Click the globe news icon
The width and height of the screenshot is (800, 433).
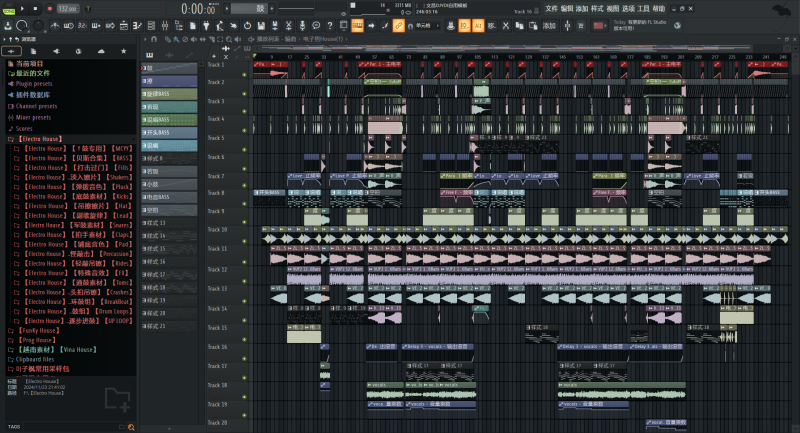(678, 26)
